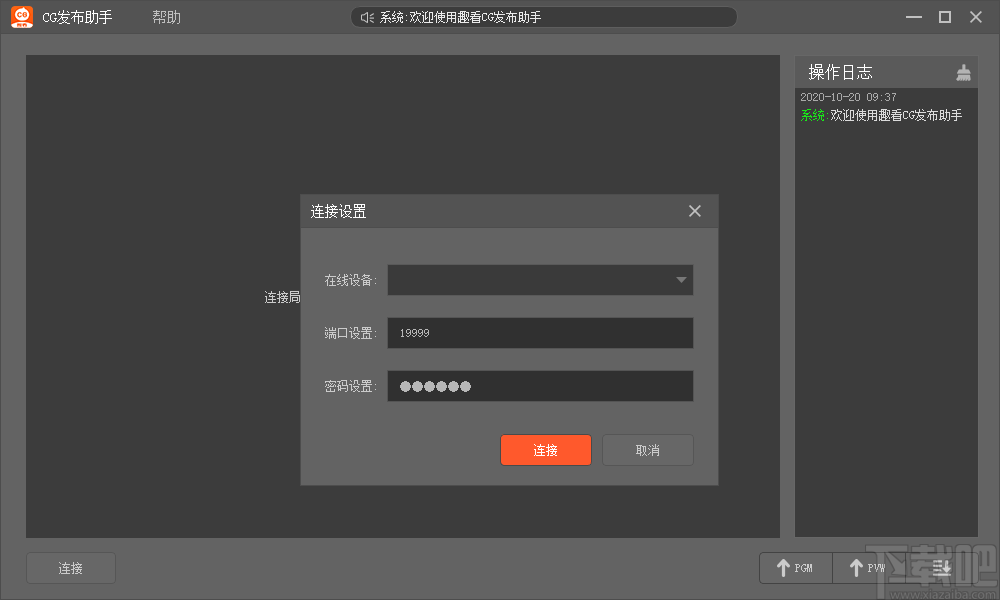
Task: Click the 密码设置 password field
Action: pyautogui.click(x=540, y=385)
